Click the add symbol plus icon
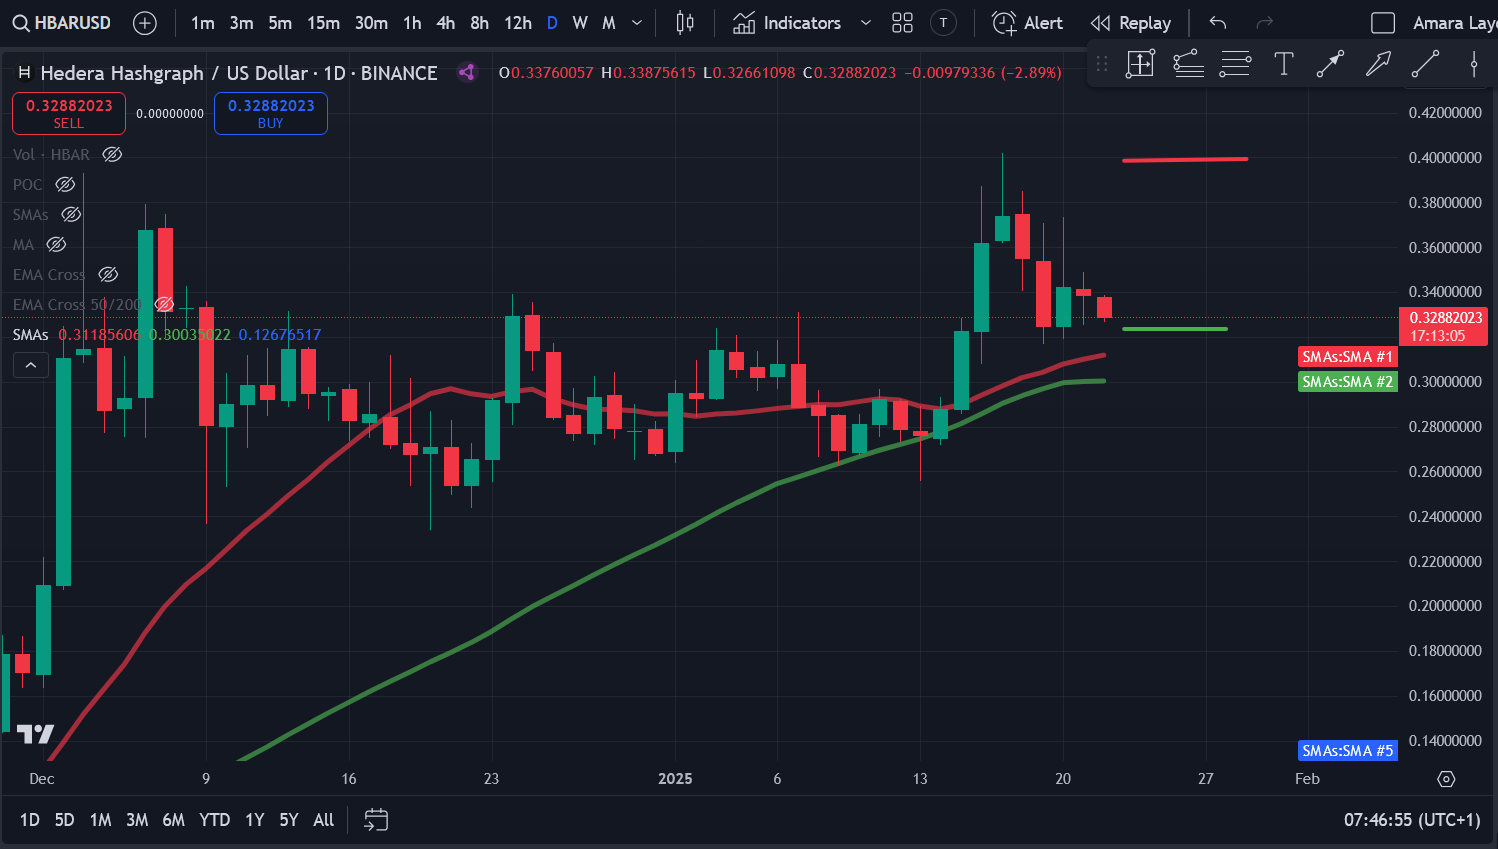 145,23
